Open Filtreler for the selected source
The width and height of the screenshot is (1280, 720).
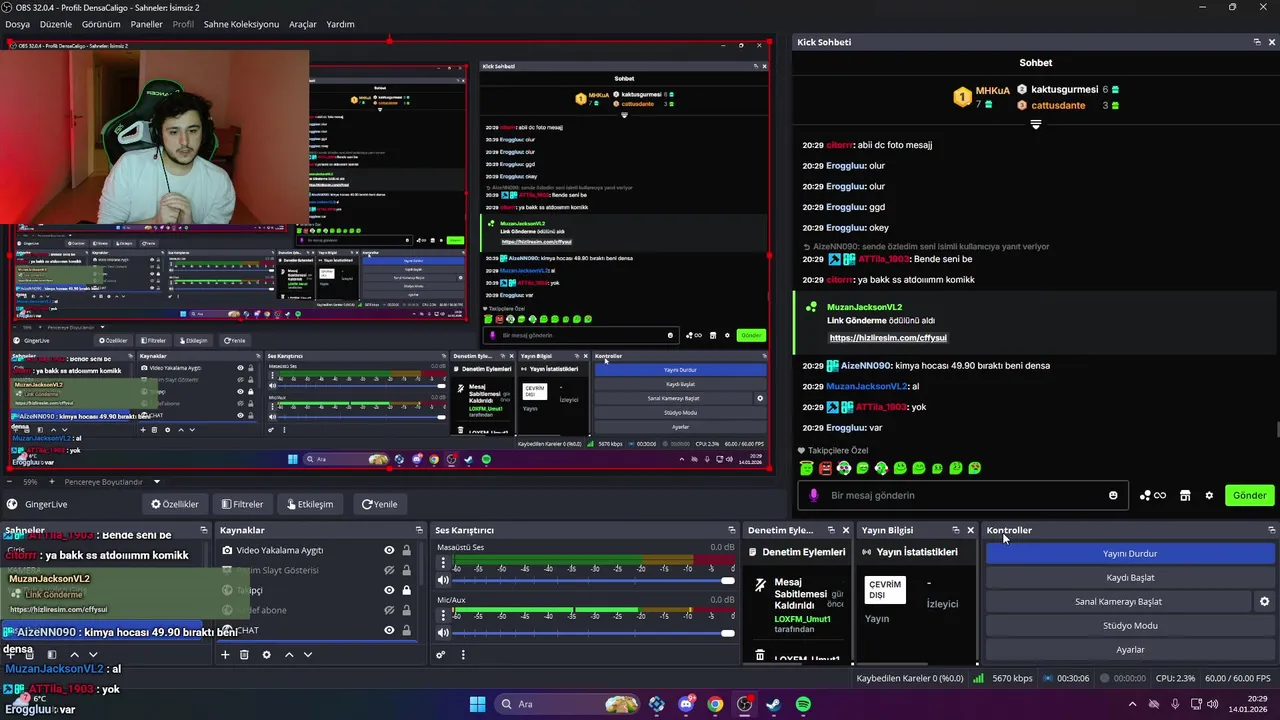pyautogui.click(x=243, y=504)
